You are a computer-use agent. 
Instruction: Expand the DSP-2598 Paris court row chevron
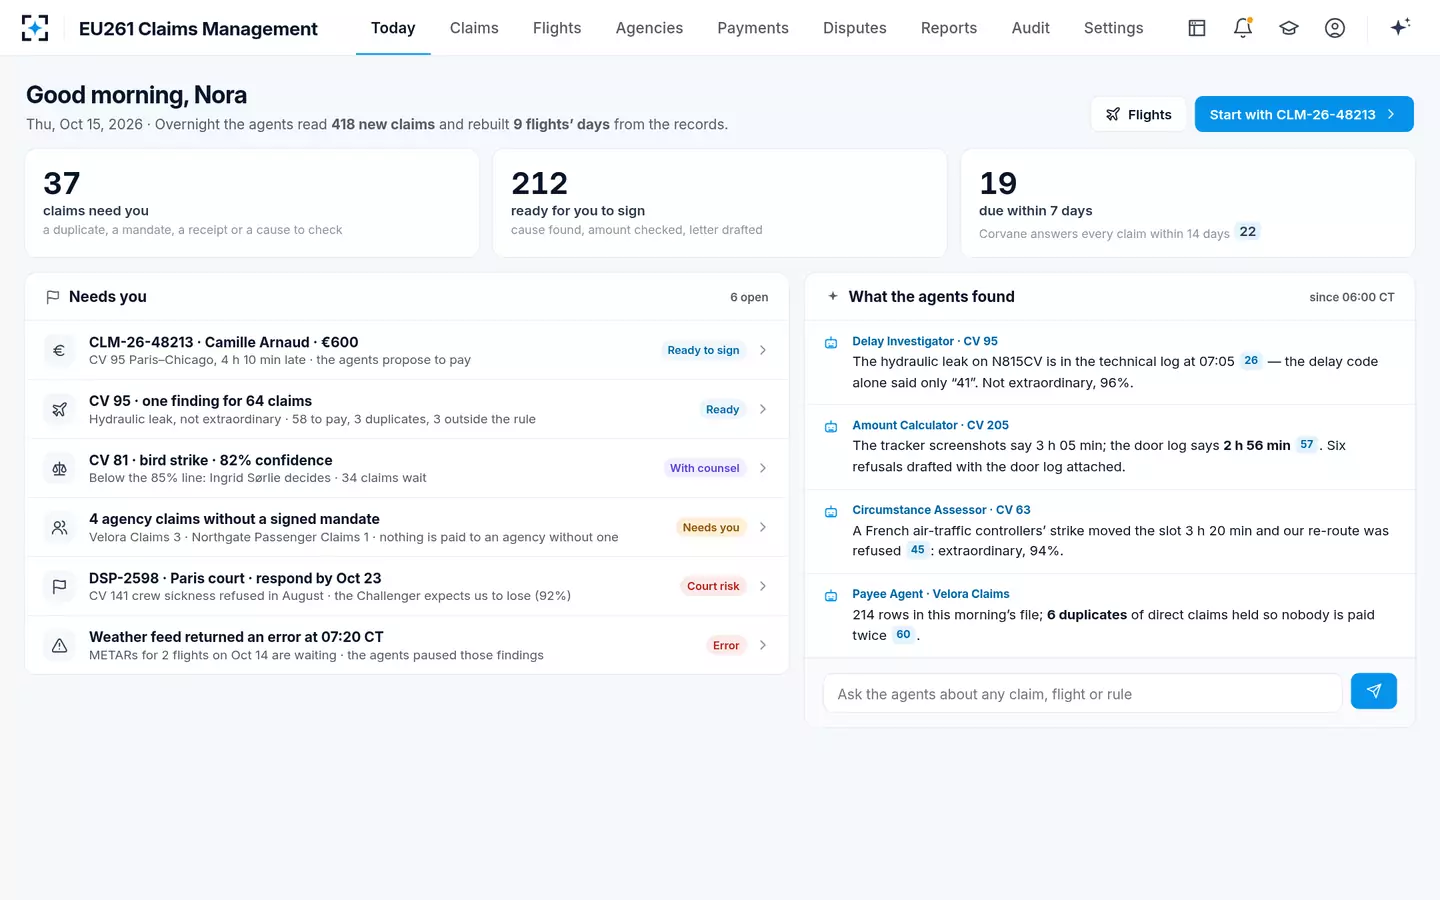[x=763, y=586]
